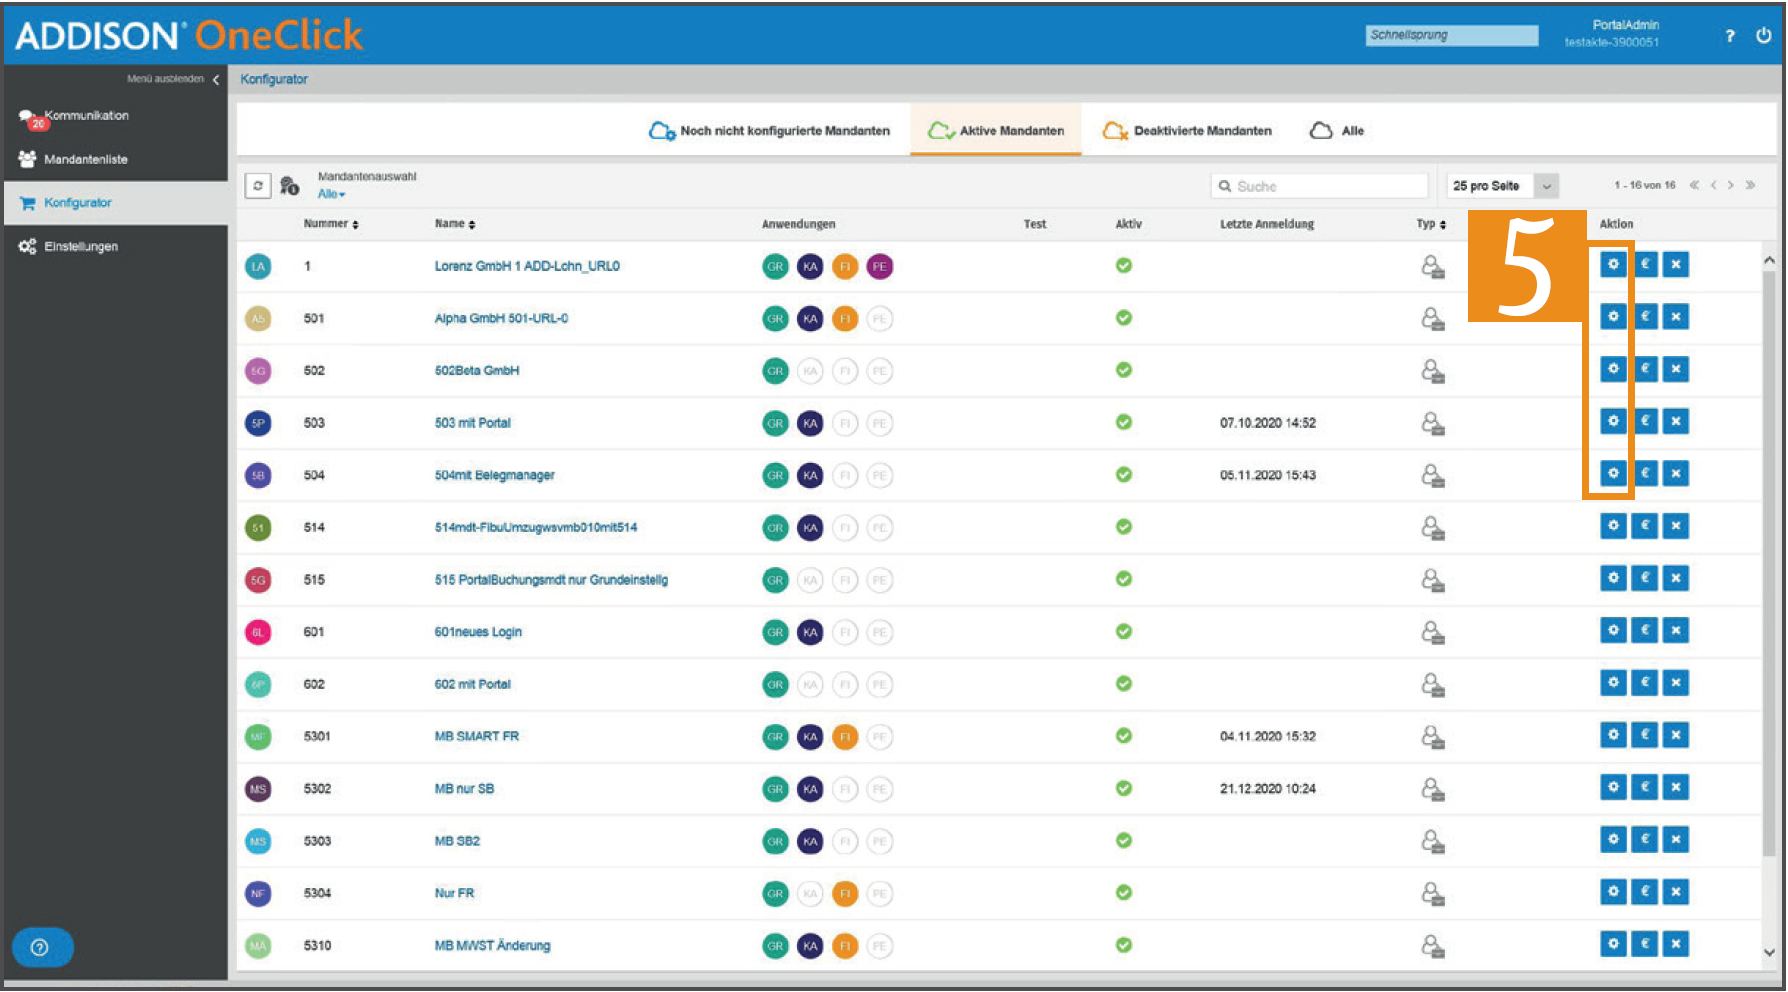This screenshot has width=1788, height=992.
Task: Click euro icon for 503 mit Portal
Action: click(1644, 421)
